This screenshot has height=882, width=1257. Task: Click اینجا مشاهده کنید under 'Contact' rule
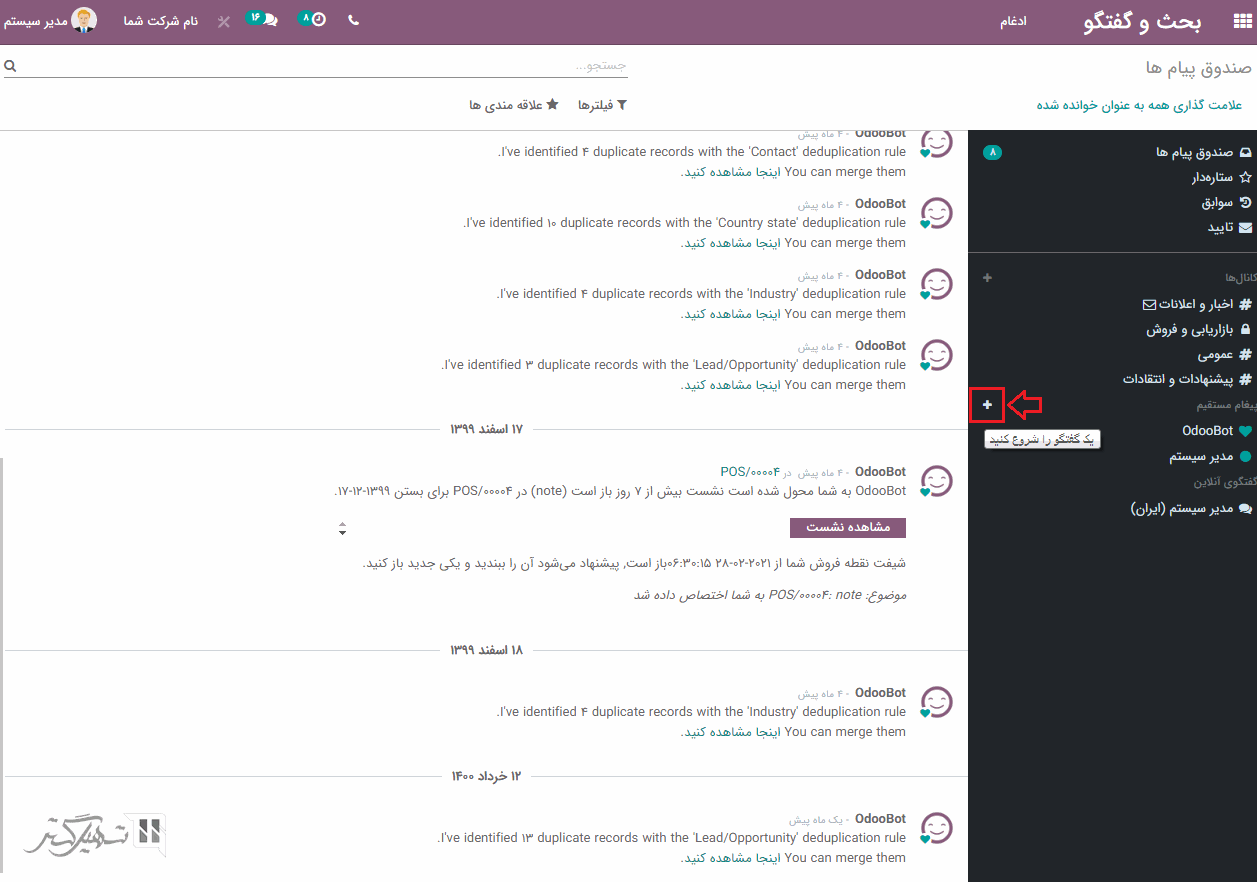(x=730, y=172)
